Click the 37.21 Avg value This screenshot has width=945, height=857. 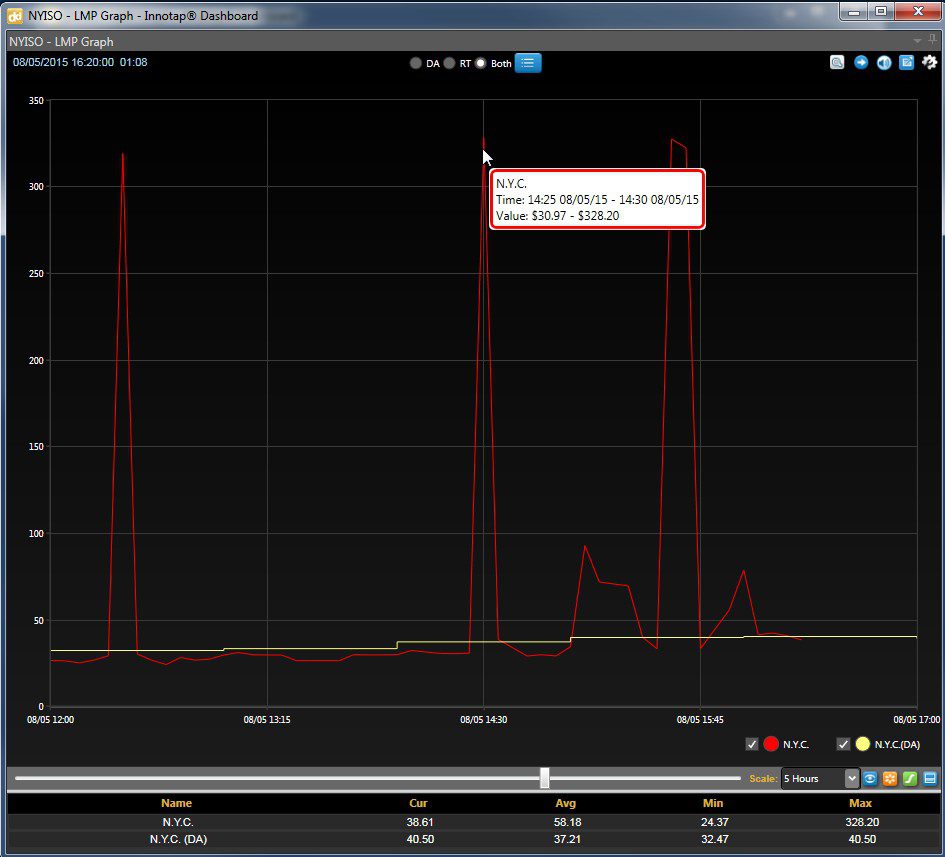click(567, 839)
